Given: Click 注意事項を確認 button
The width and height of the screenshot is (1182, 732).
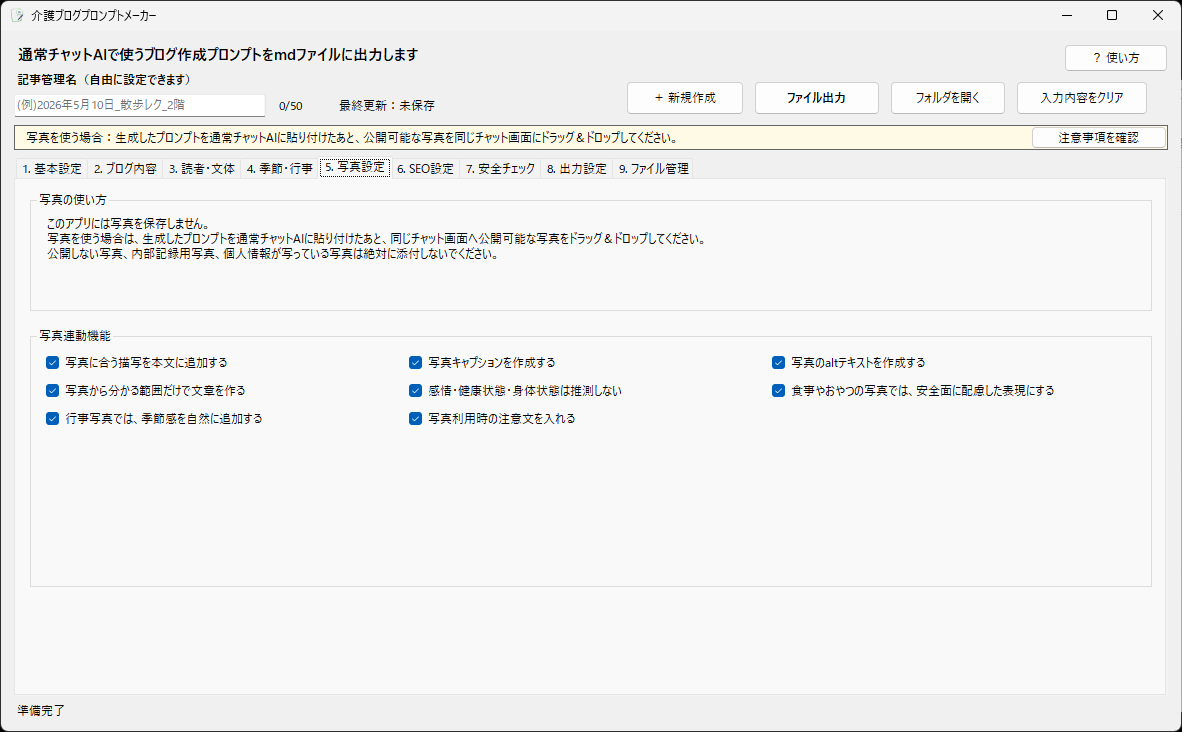Looking at the screenshot, I should pos(1098,138).
